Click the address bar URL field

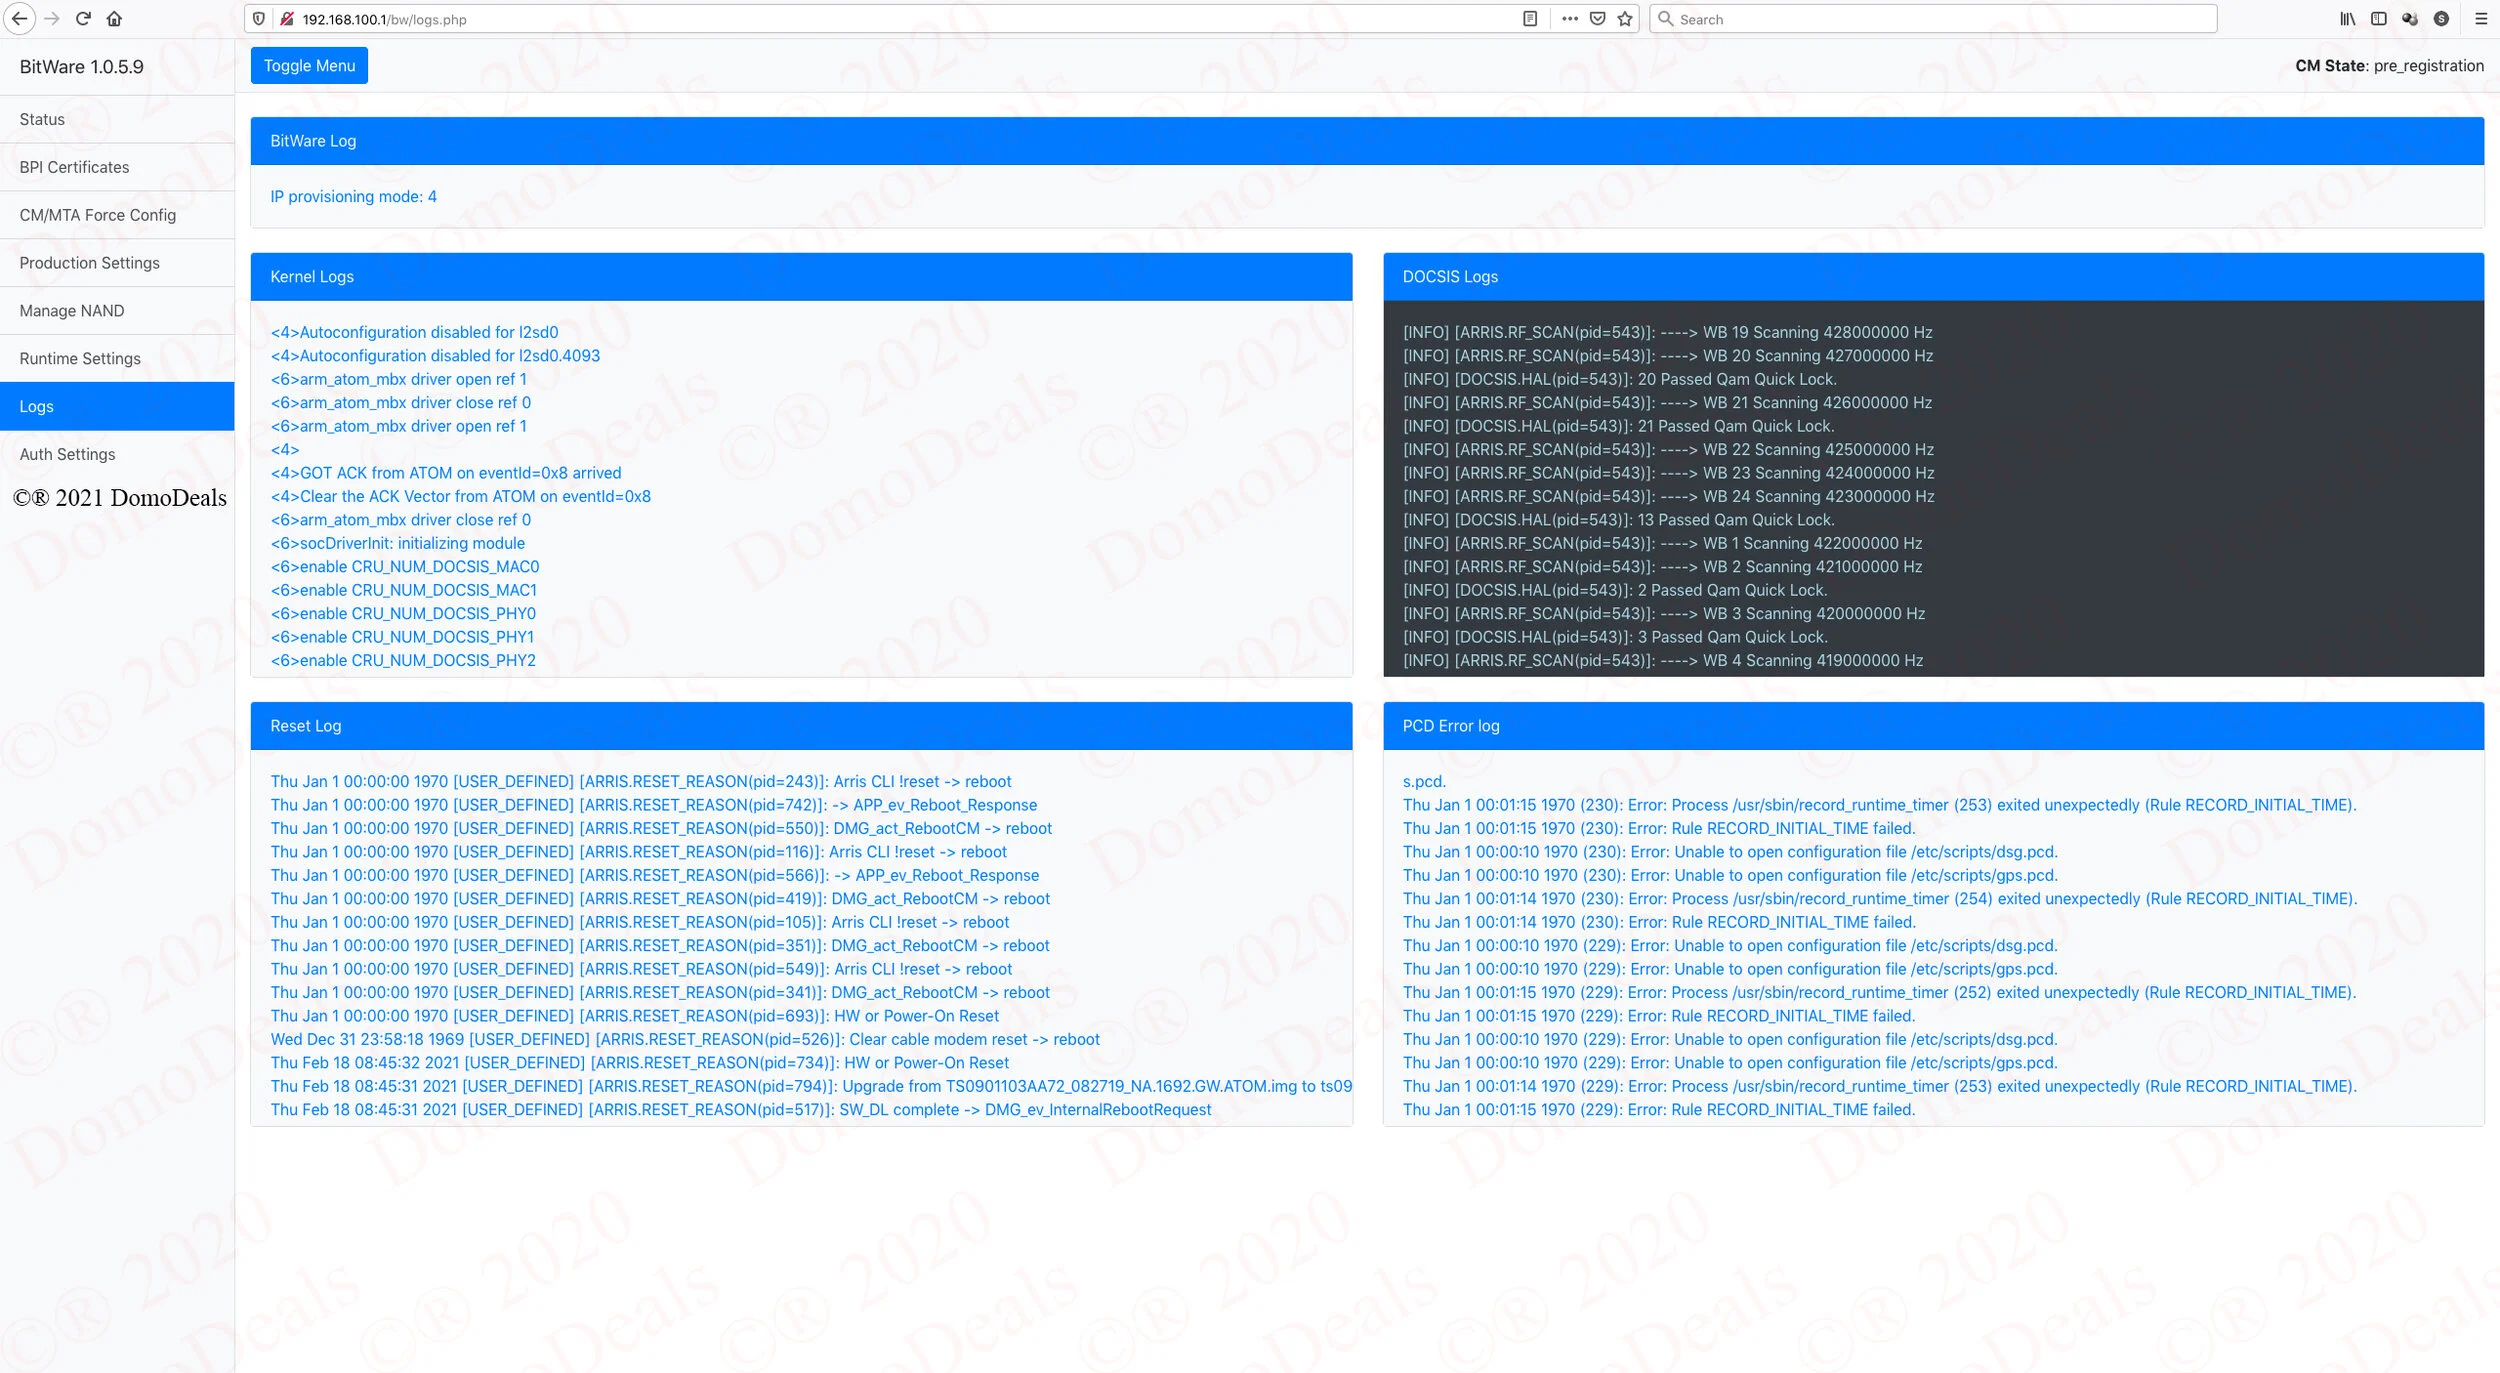coord(900,19)
